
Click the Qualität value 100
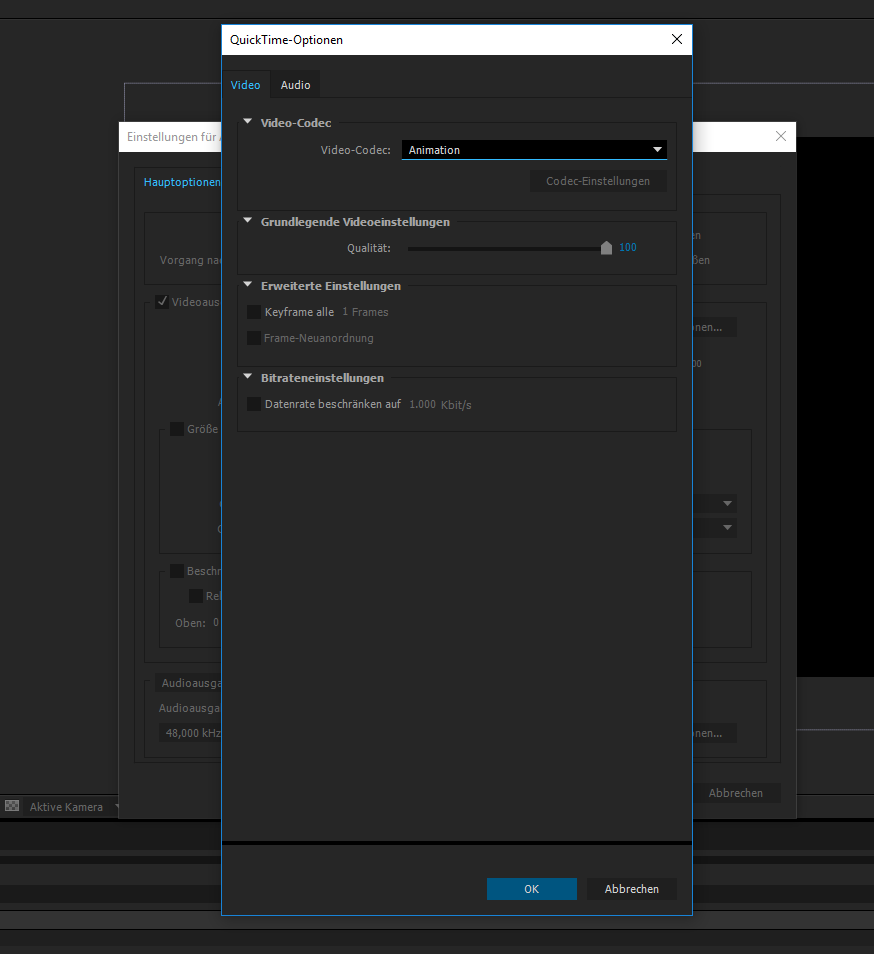628,248
